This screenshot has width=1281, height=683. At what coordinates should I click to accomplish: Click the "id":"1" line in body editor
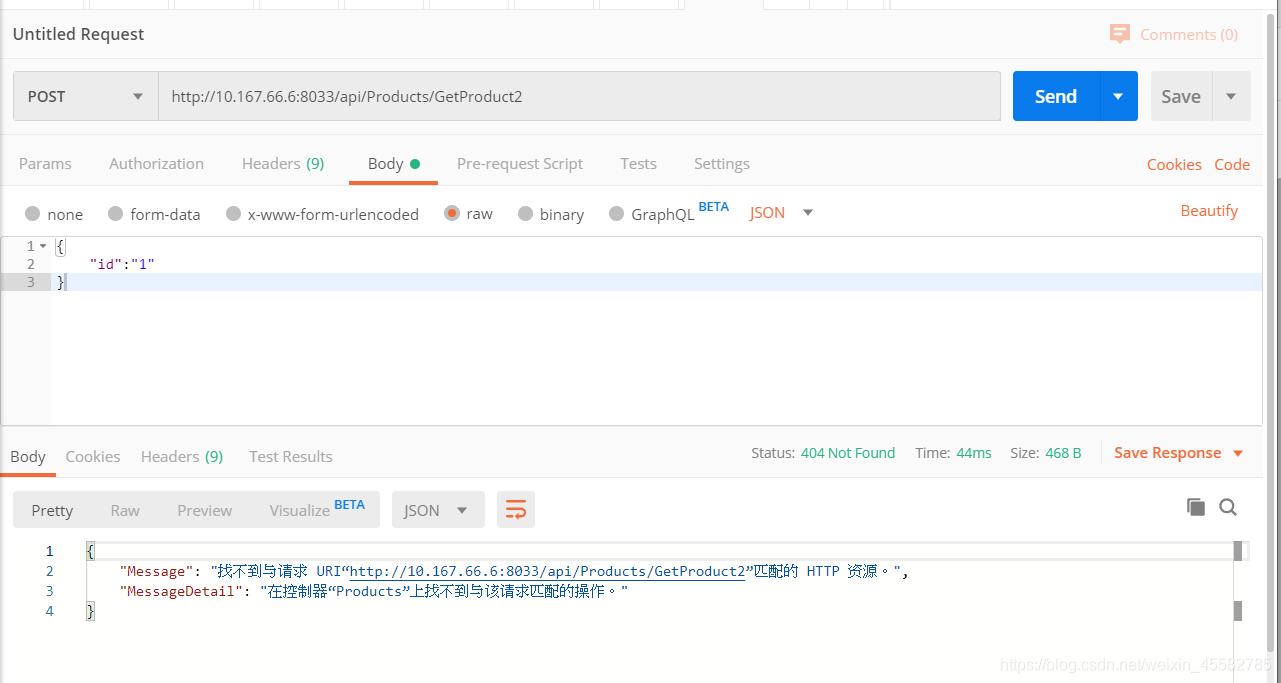[122, 264]
